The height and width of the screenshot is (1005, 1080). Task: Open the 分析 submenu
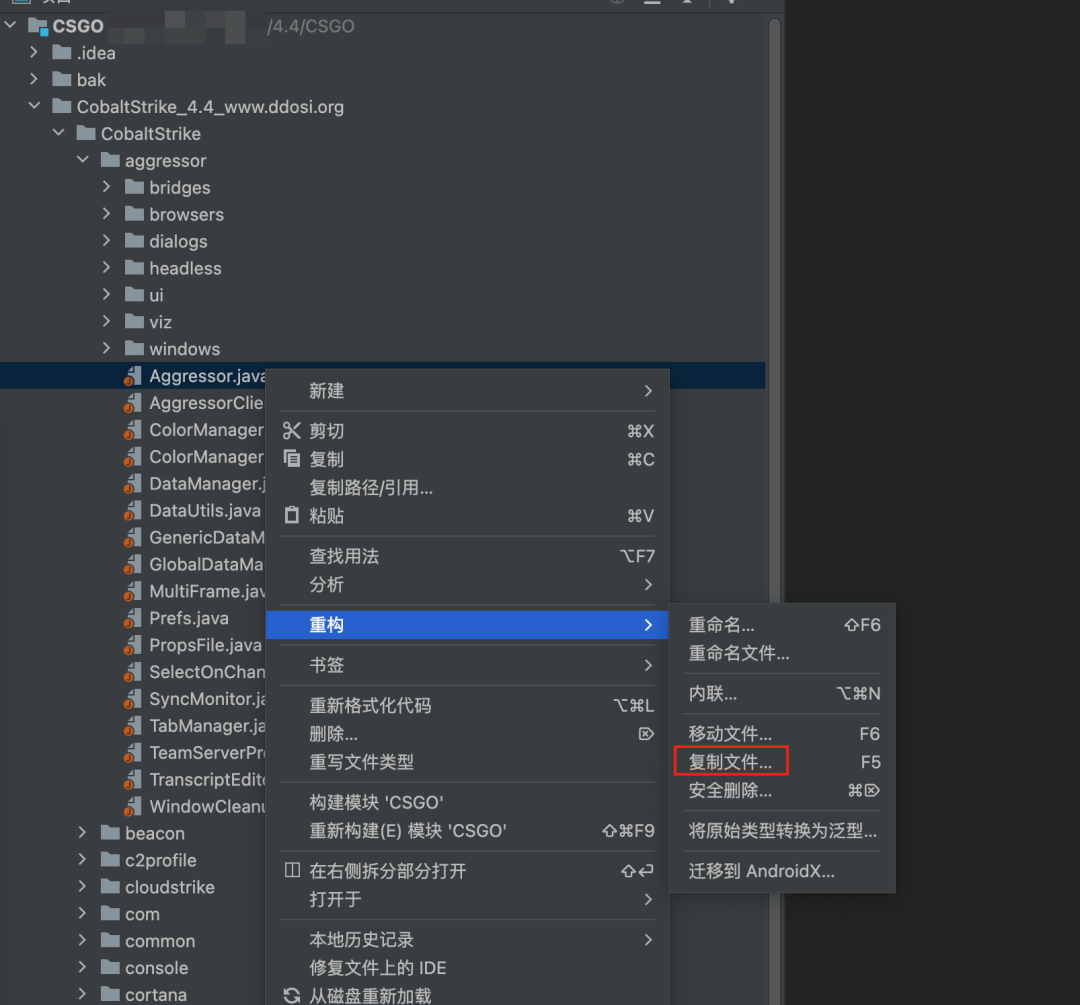coord(467,585)
